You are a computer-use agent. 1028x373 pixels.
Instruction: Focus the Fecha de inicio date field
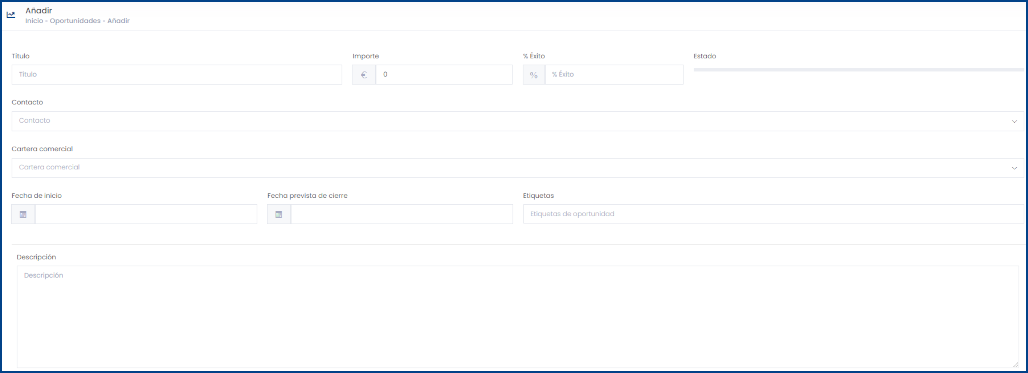pyautogui.click(x=146, y=214)
